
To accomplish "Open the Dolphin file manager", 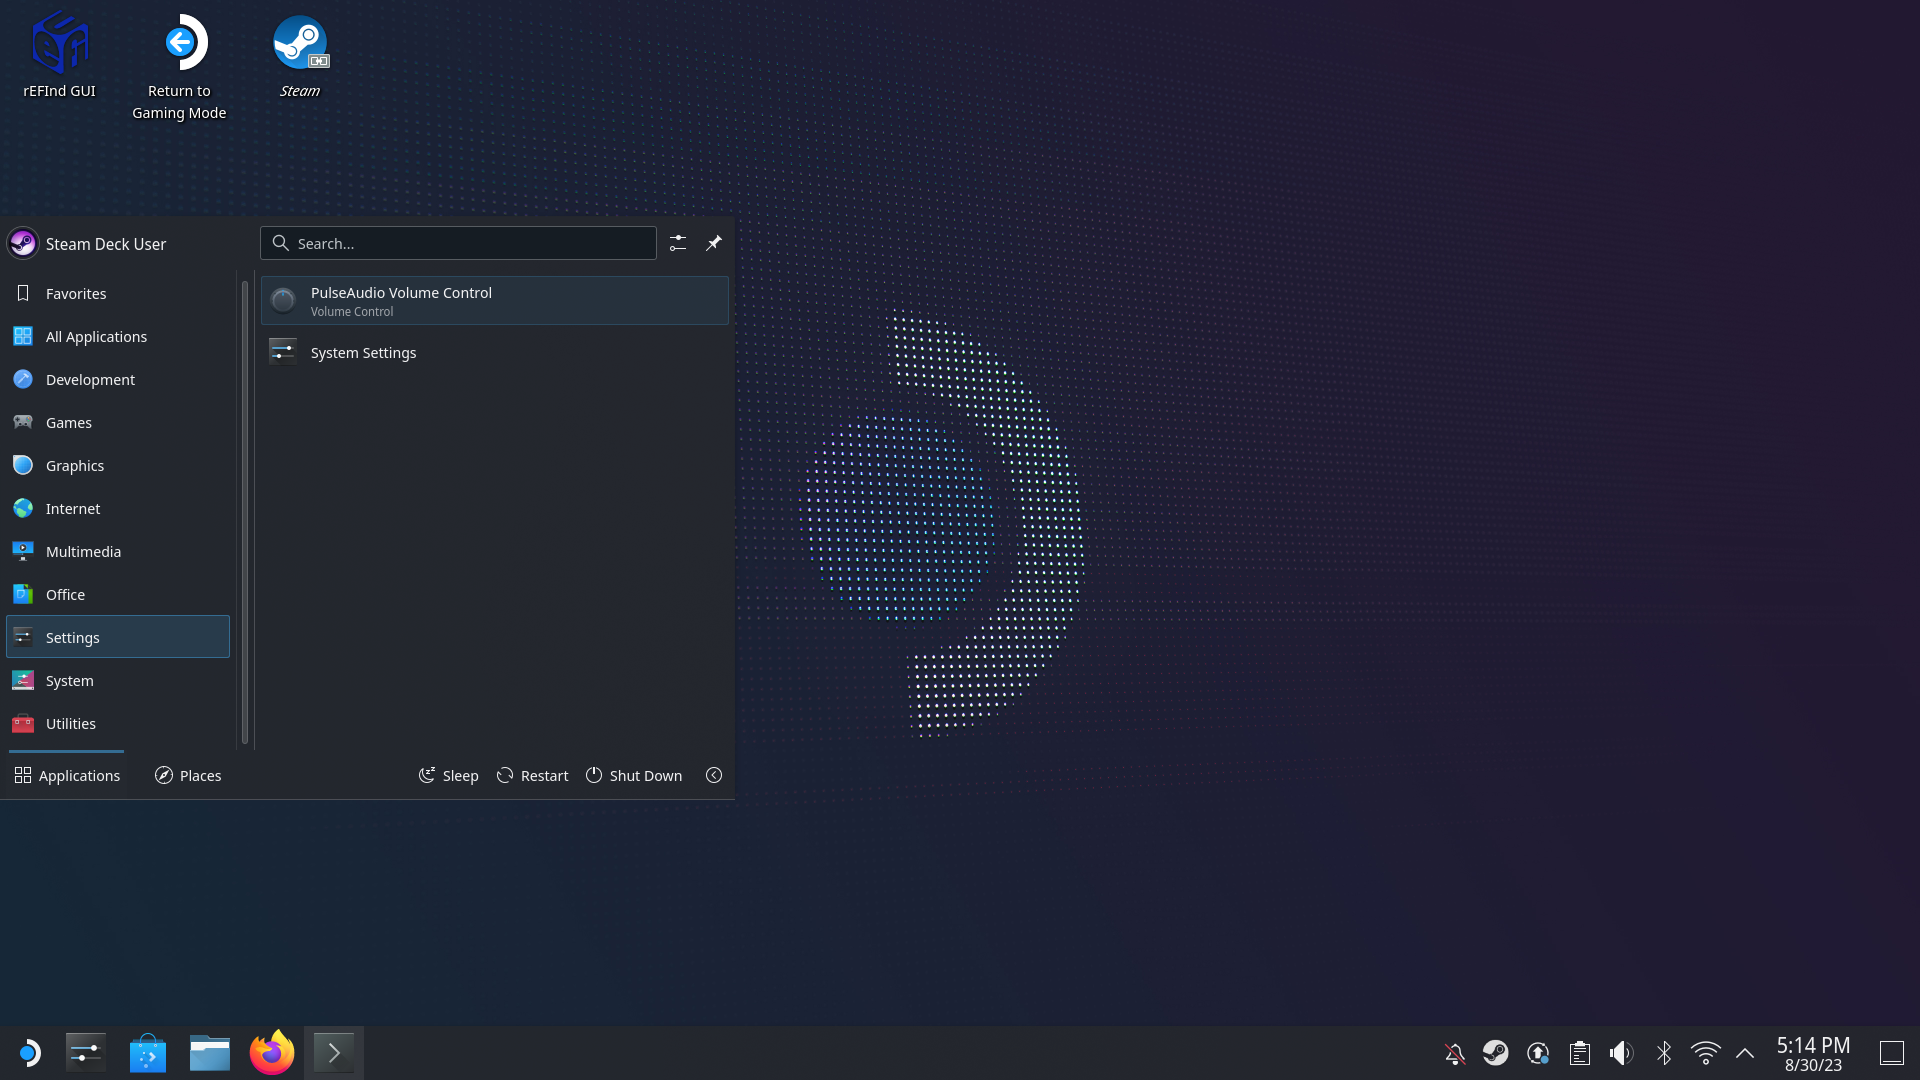I will click(x=209, y=1052).
